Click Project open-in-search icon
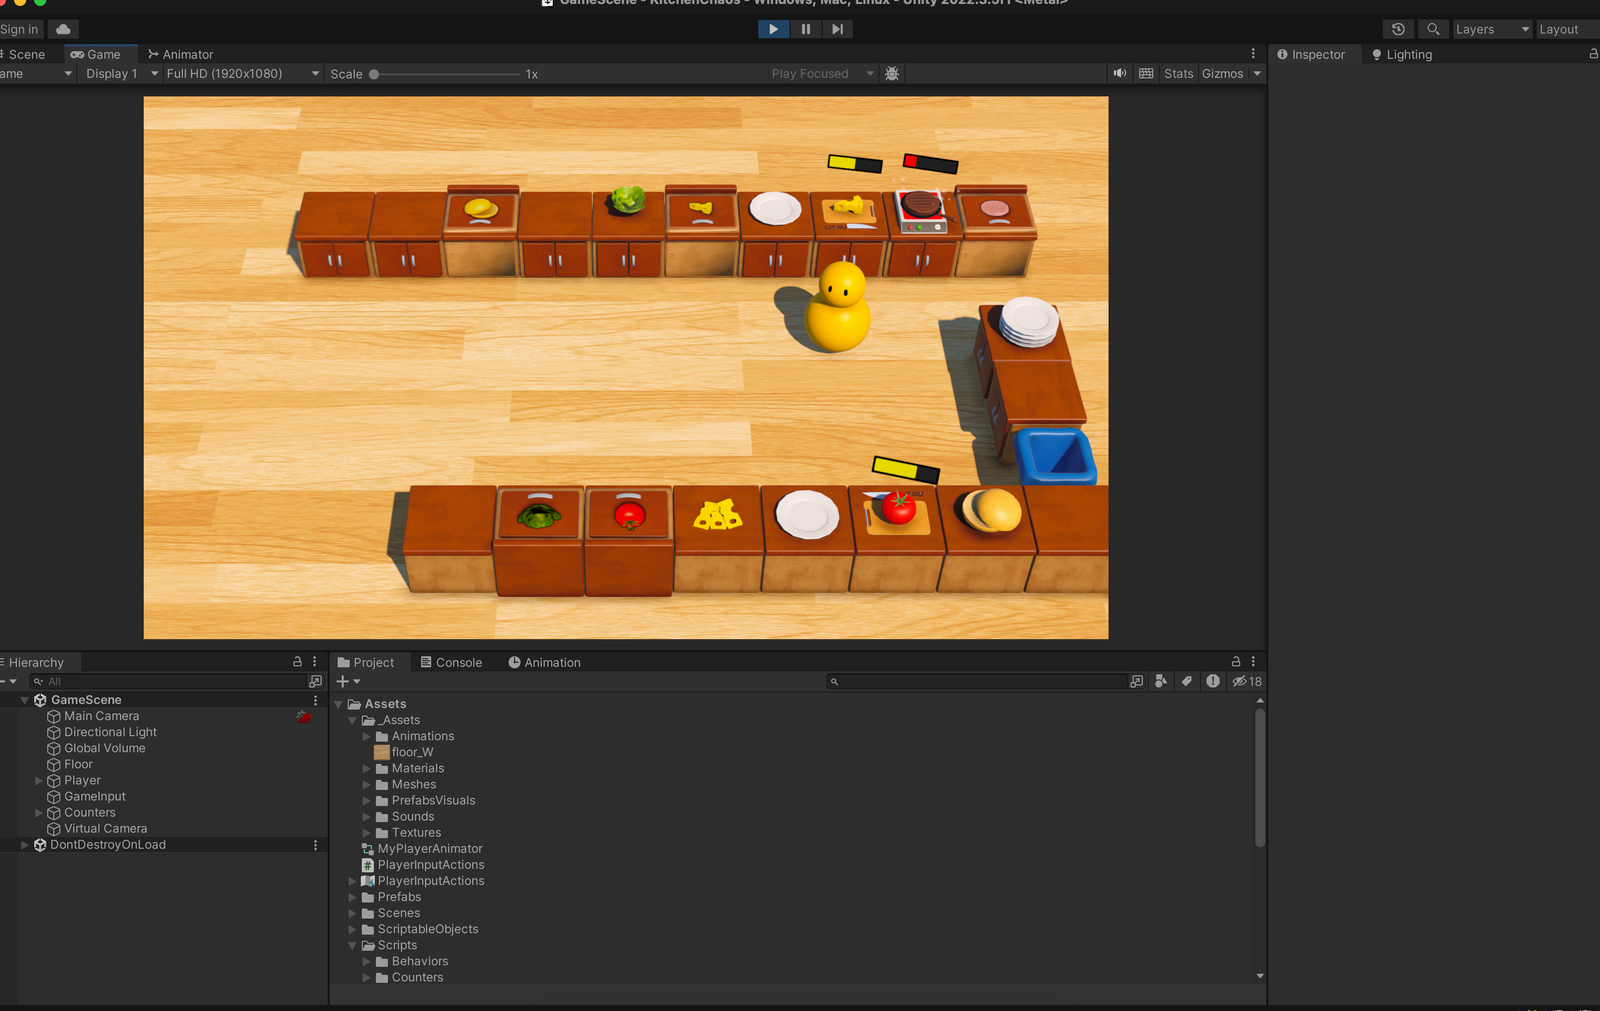 pyautogui.click(x=1136, y=681)
